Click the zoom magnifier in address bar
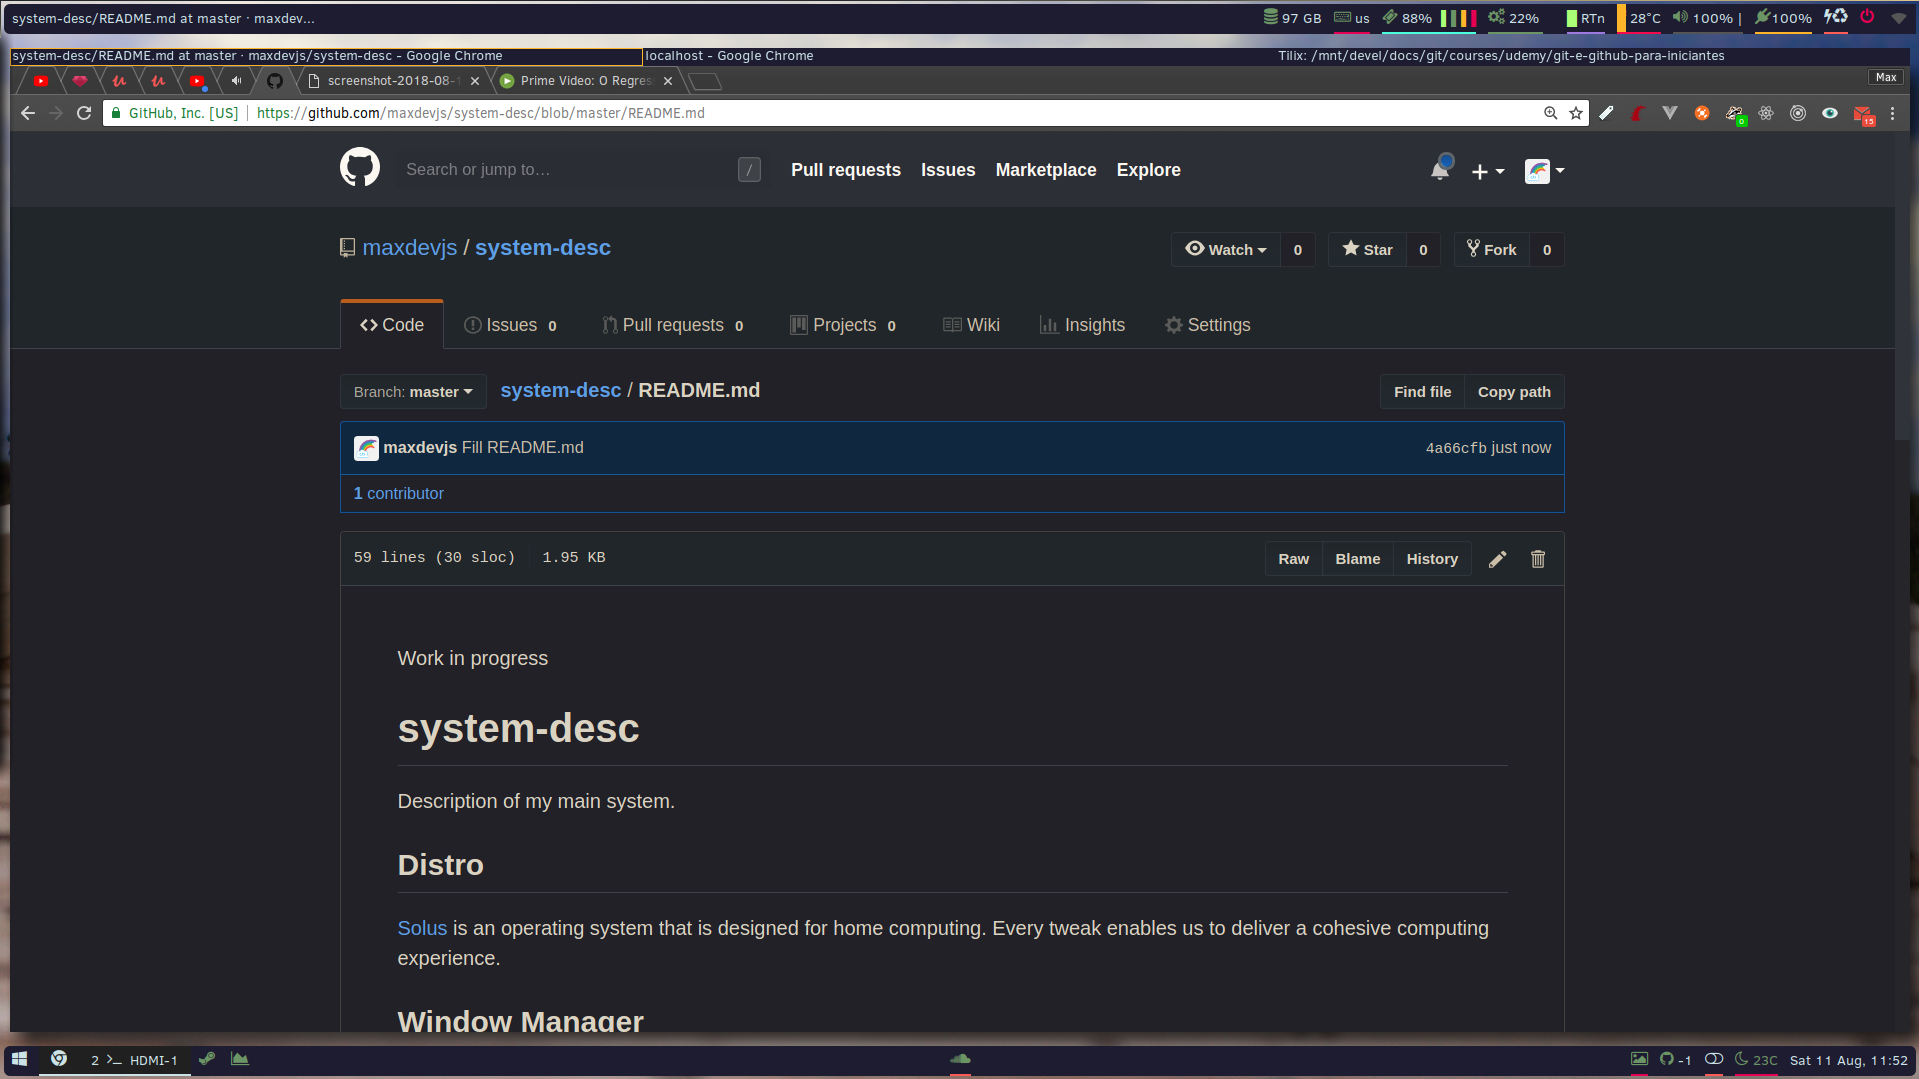The image size is (1919, 1079). pyautogui.click(x=1550, y=113)
